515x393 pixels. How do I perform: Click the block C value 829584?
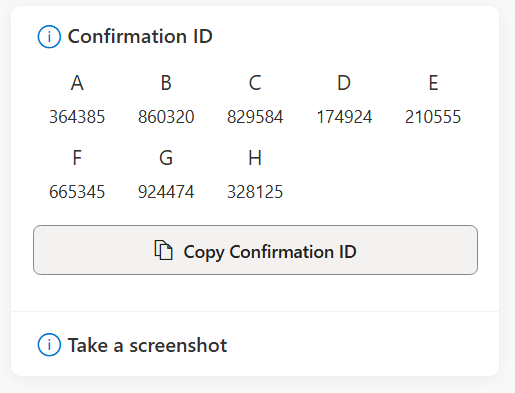255,117
